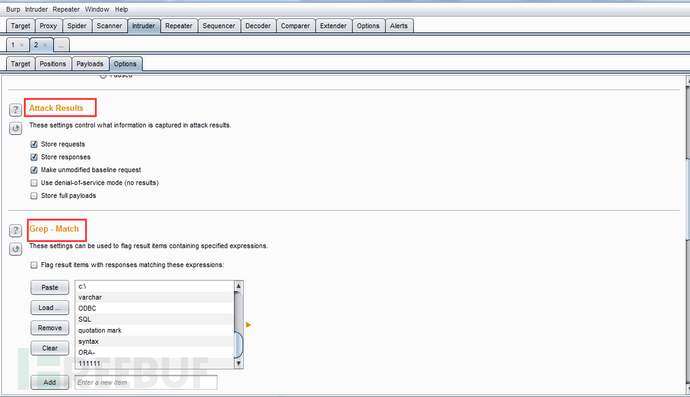Switch to the Repeater tool tab
This screenshot has width=690, height=397.
pos(179,26)
